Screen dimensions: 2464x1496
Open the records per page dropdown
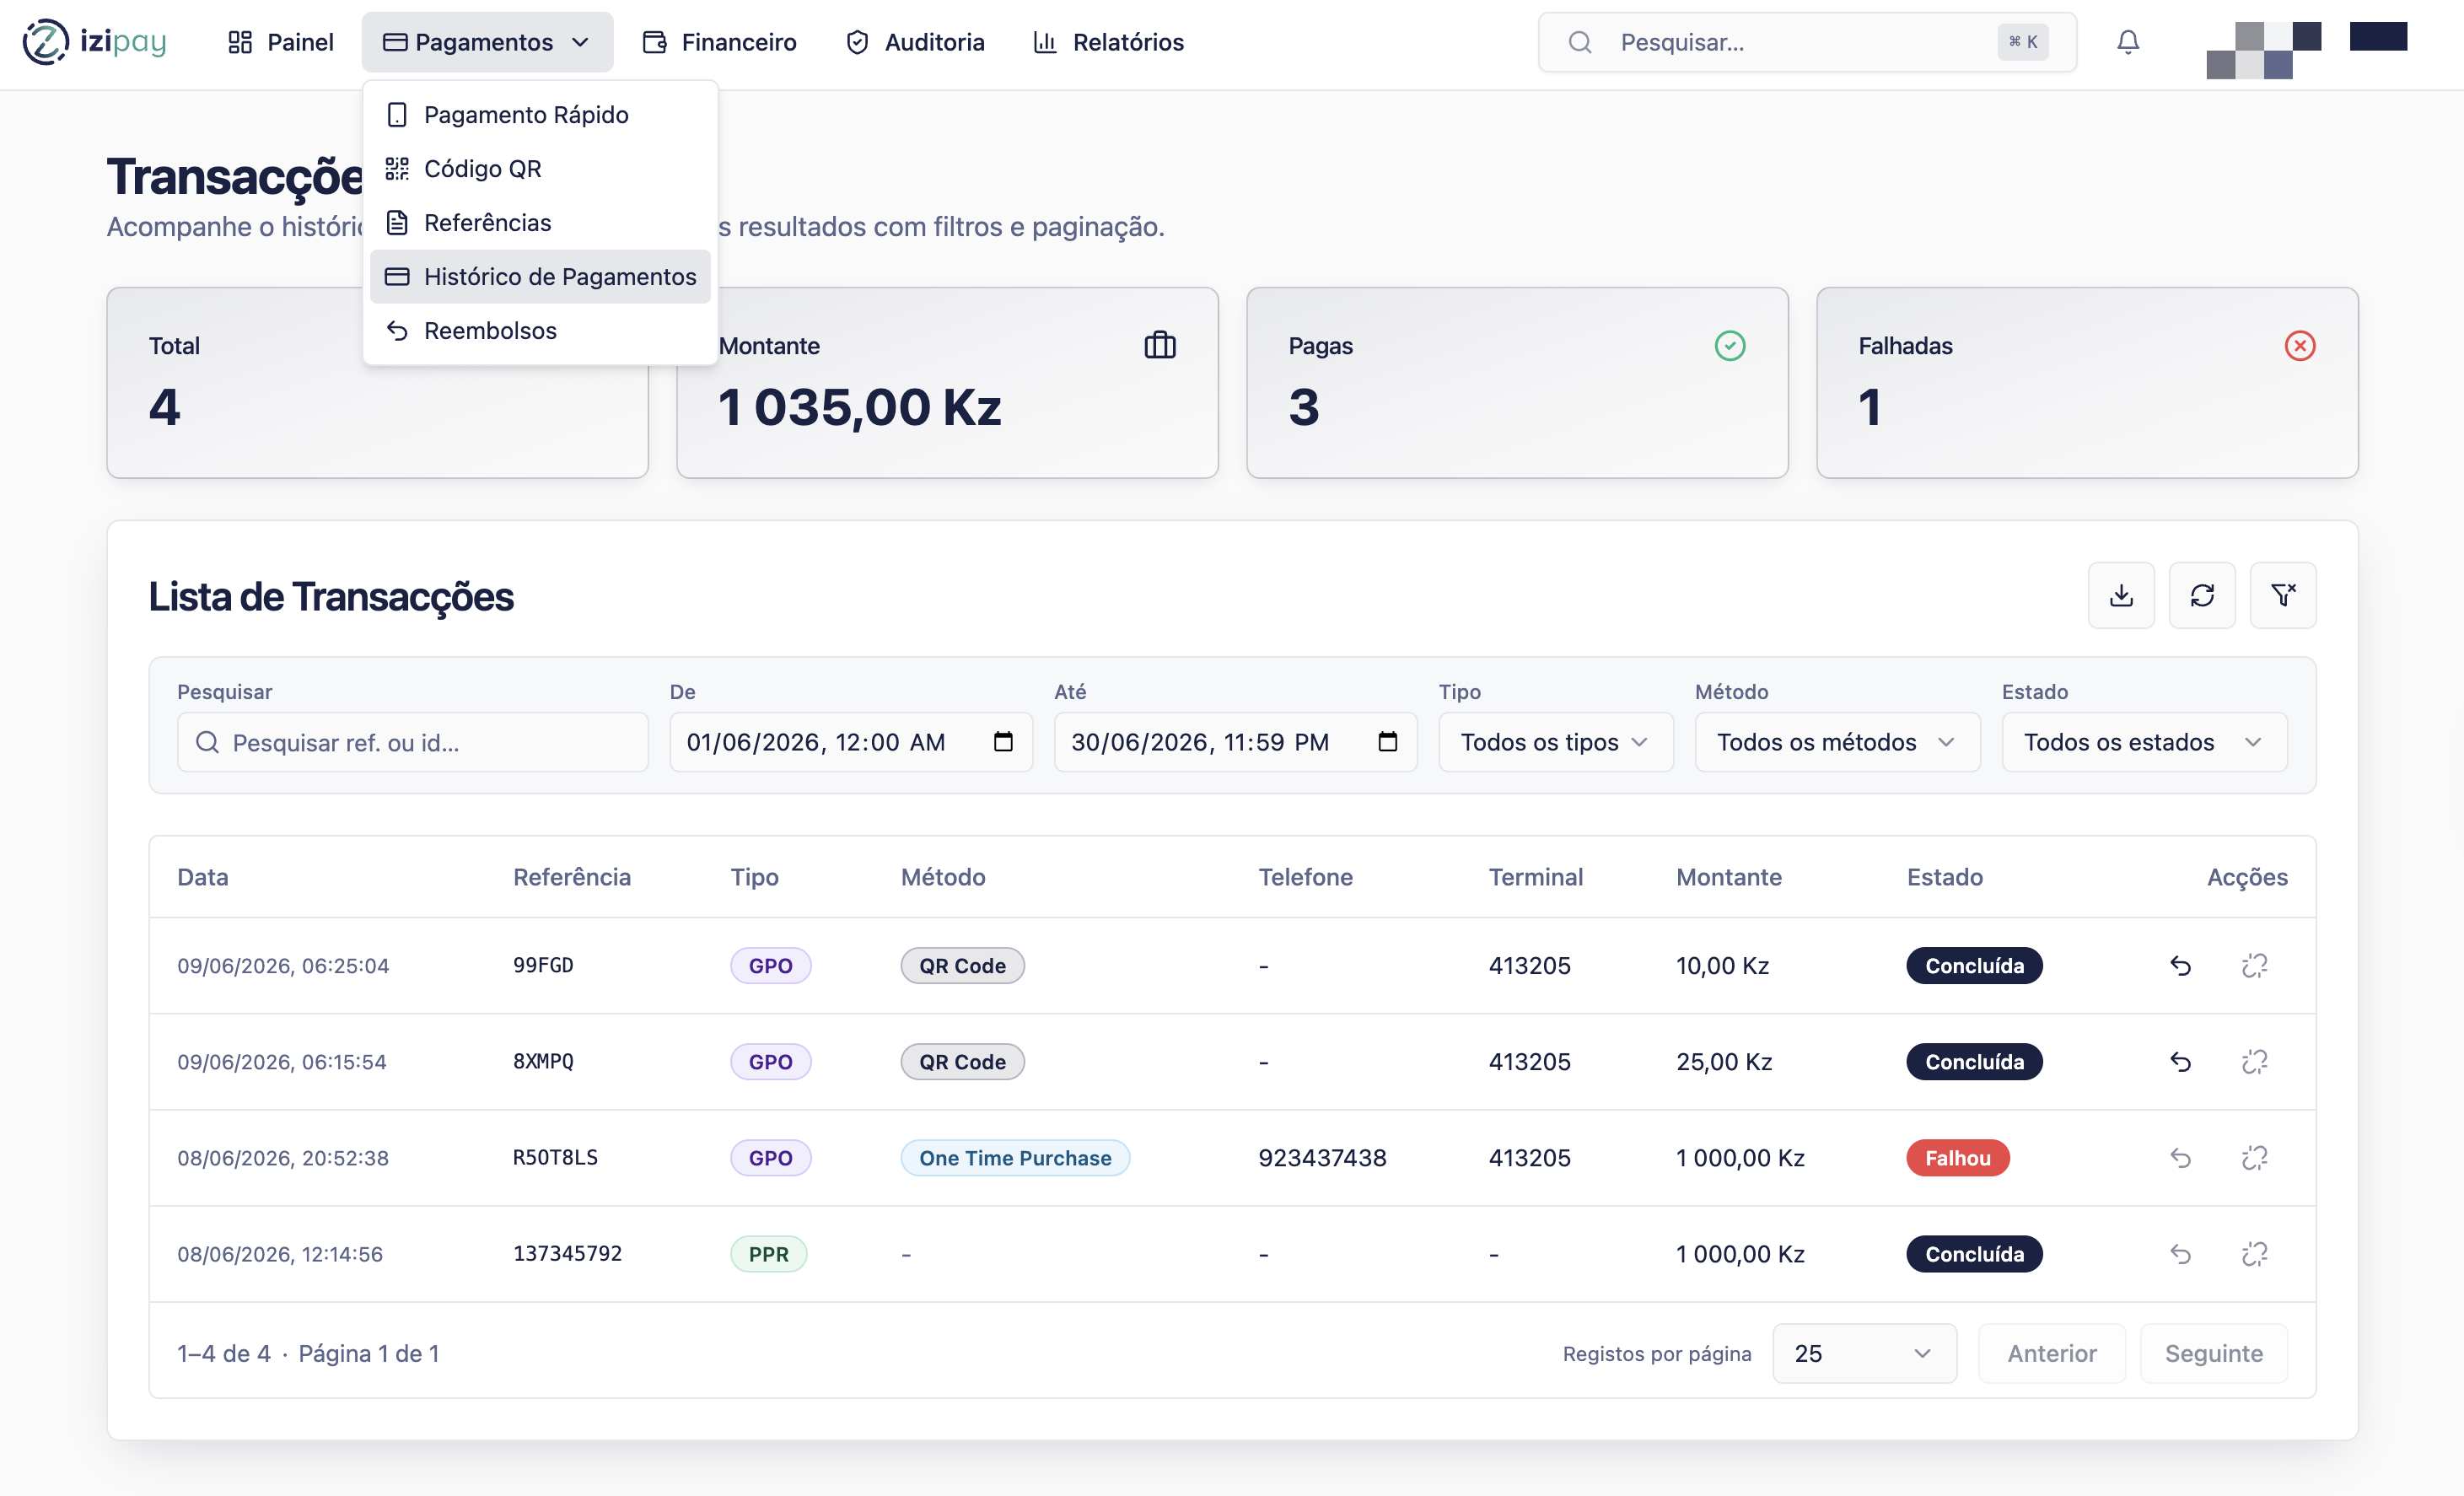tap(1865, 1354)
